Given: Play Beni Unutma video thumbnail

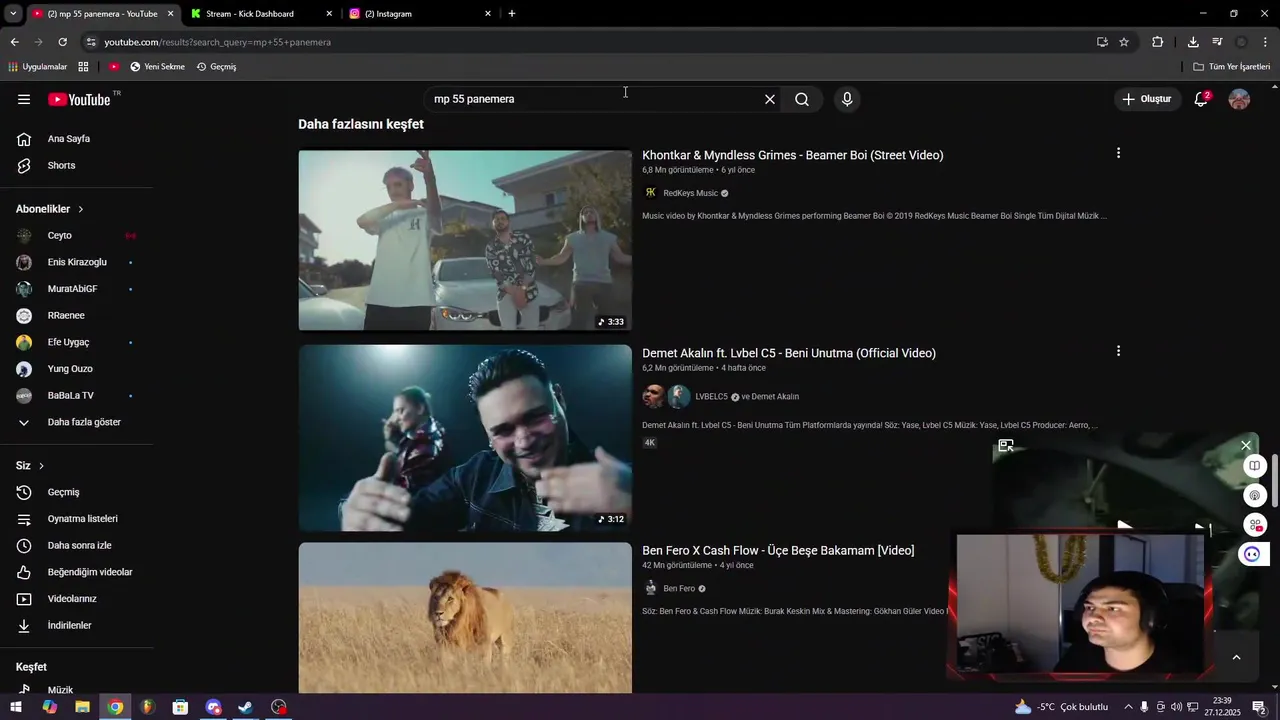Looking at the screenshot, I should coord(465,438).
